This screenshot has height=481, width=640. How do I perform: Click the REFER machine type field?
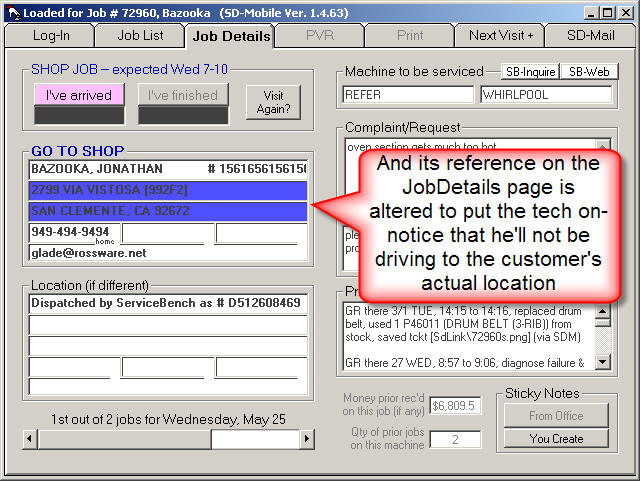click(x=407, y=95)
